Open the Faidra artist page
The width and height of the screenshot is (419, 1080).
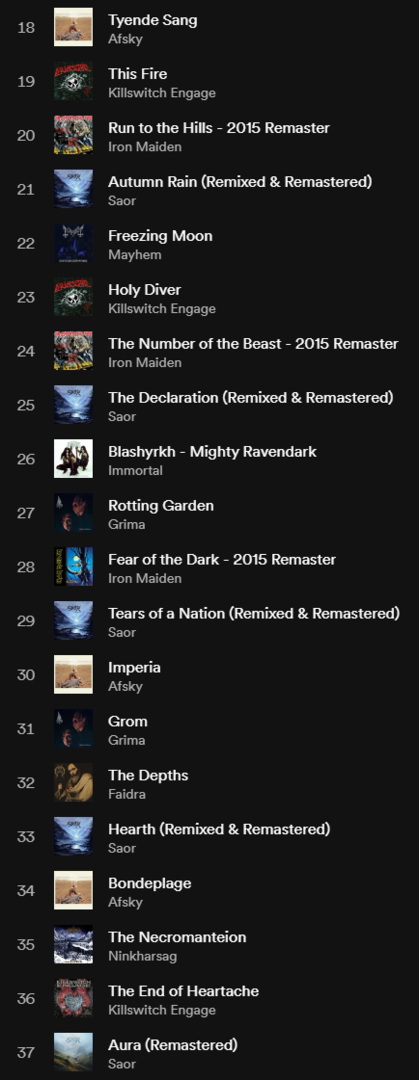pos(126,794)
